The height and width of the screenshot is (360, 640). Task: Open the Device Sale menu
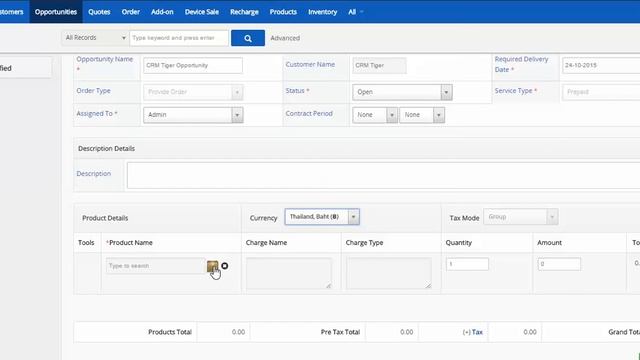tap(202, 12)
